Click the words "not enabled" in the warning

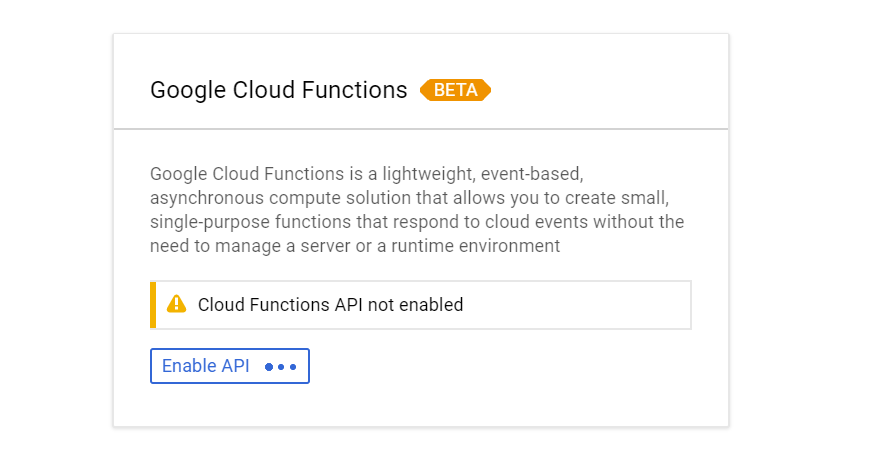coord(415,305)
